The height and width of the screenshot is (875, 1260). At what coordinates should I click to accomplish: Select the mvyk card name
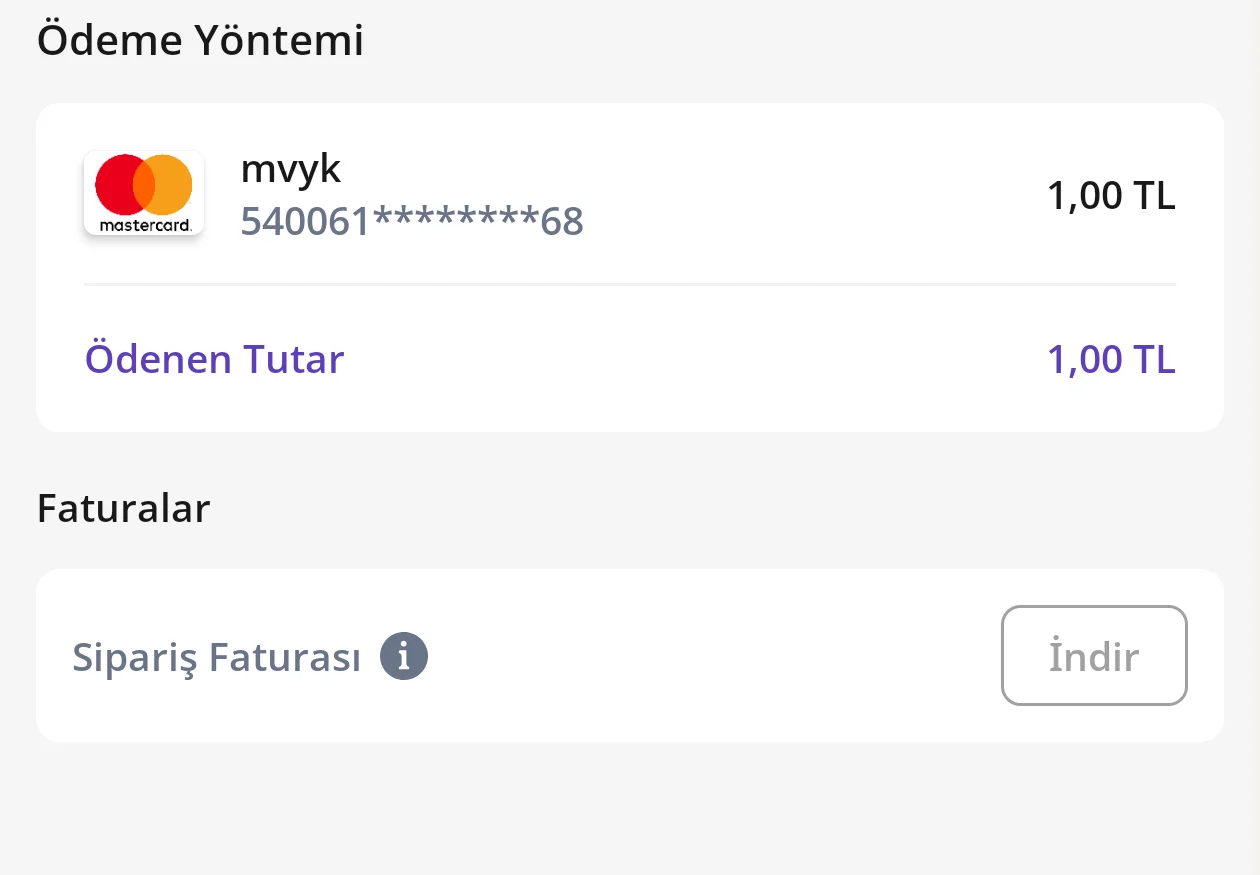coord(291,169)
